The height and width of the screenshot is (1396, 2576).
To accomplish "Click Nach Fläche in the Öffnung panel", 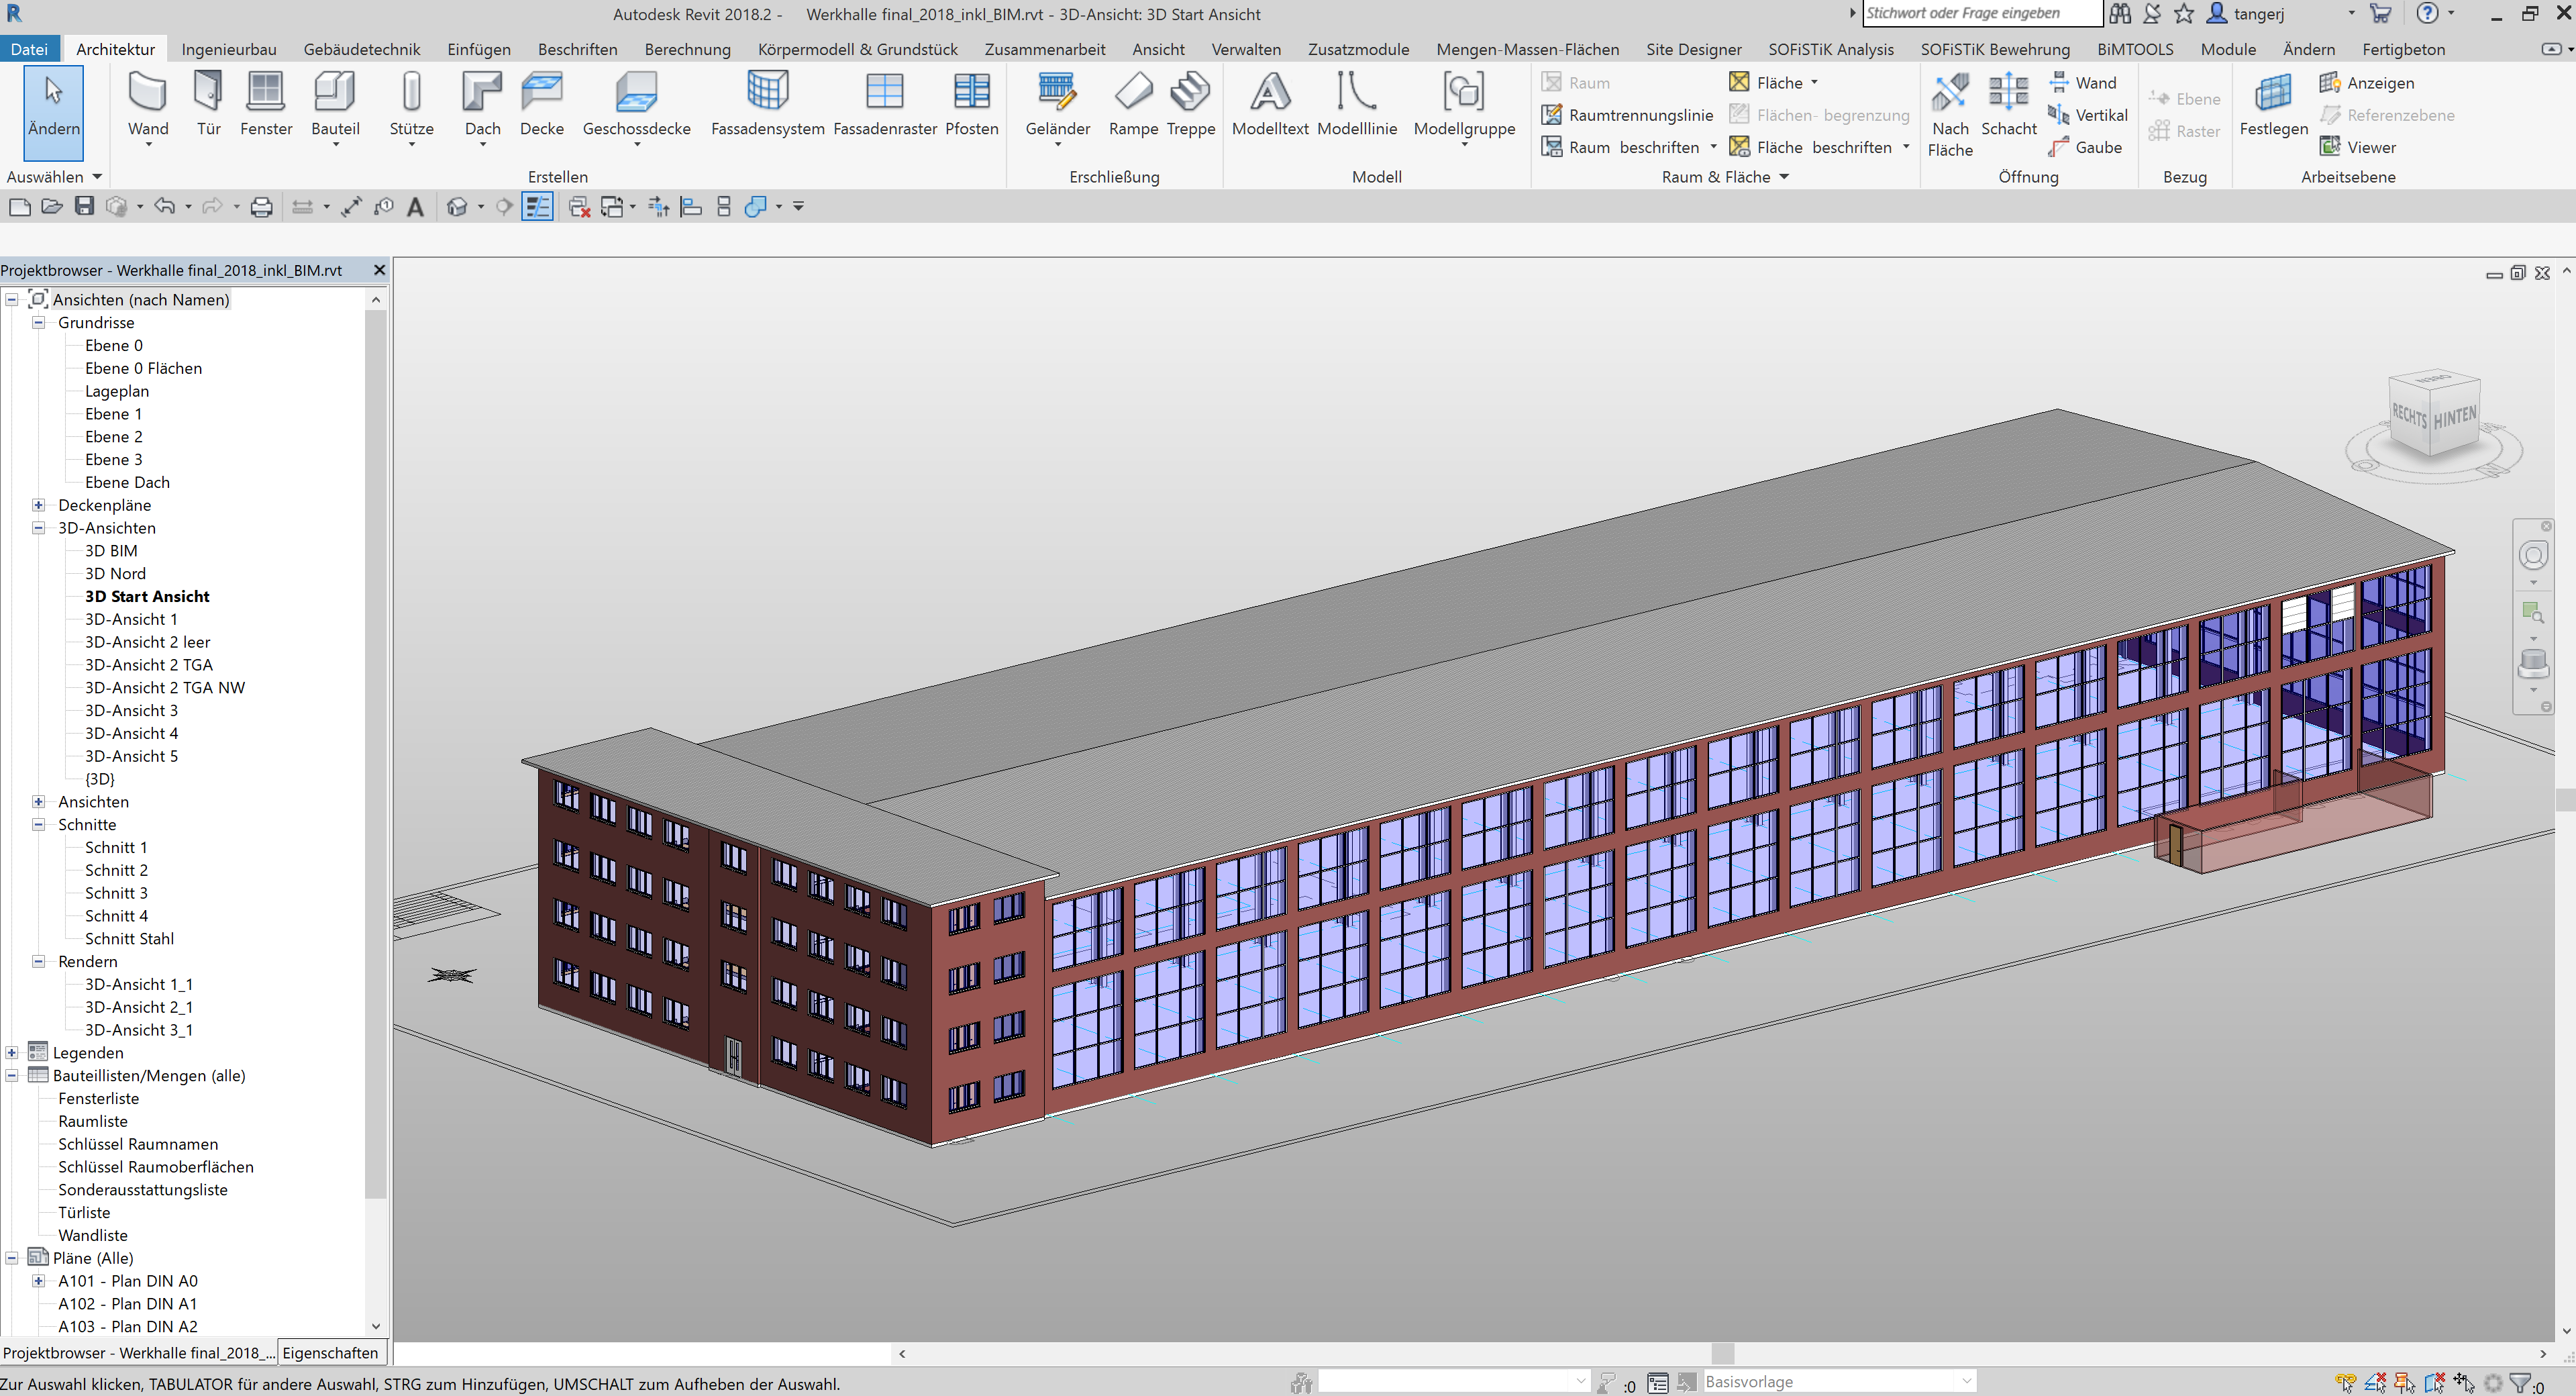I will pos(1950,114).
